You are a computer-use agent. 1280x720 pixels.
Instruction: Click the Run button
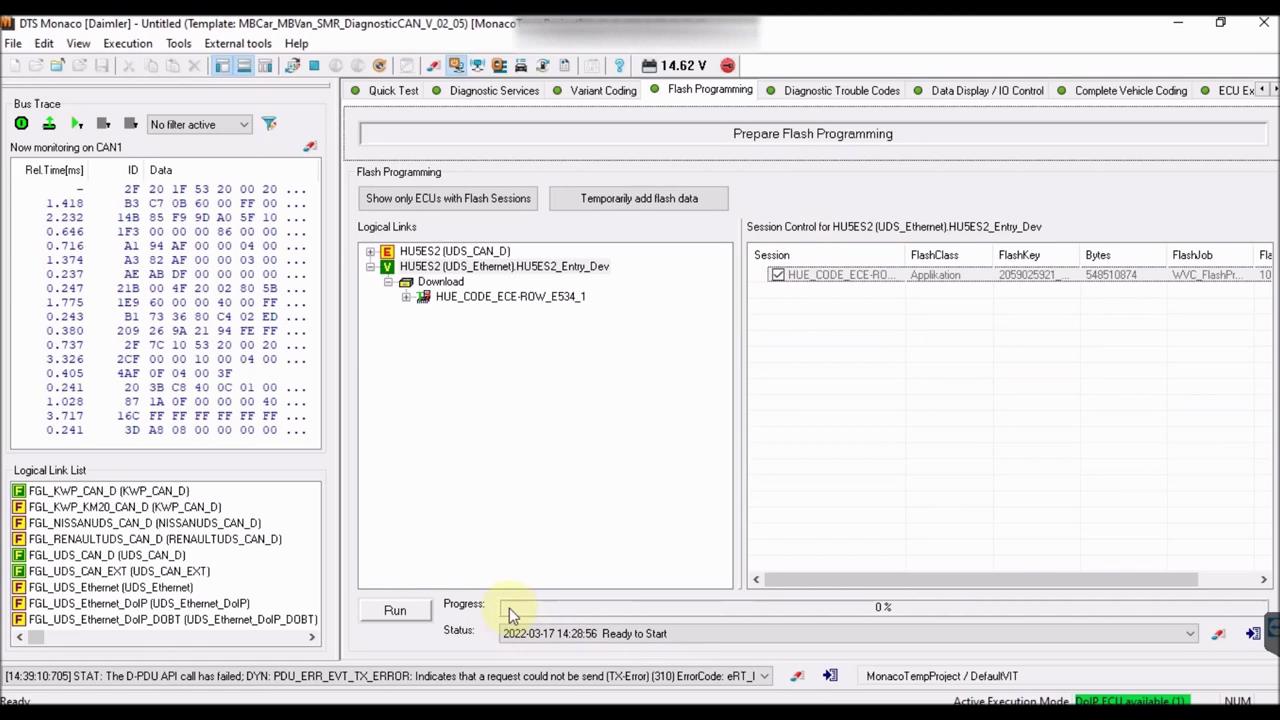click(395, 611)
